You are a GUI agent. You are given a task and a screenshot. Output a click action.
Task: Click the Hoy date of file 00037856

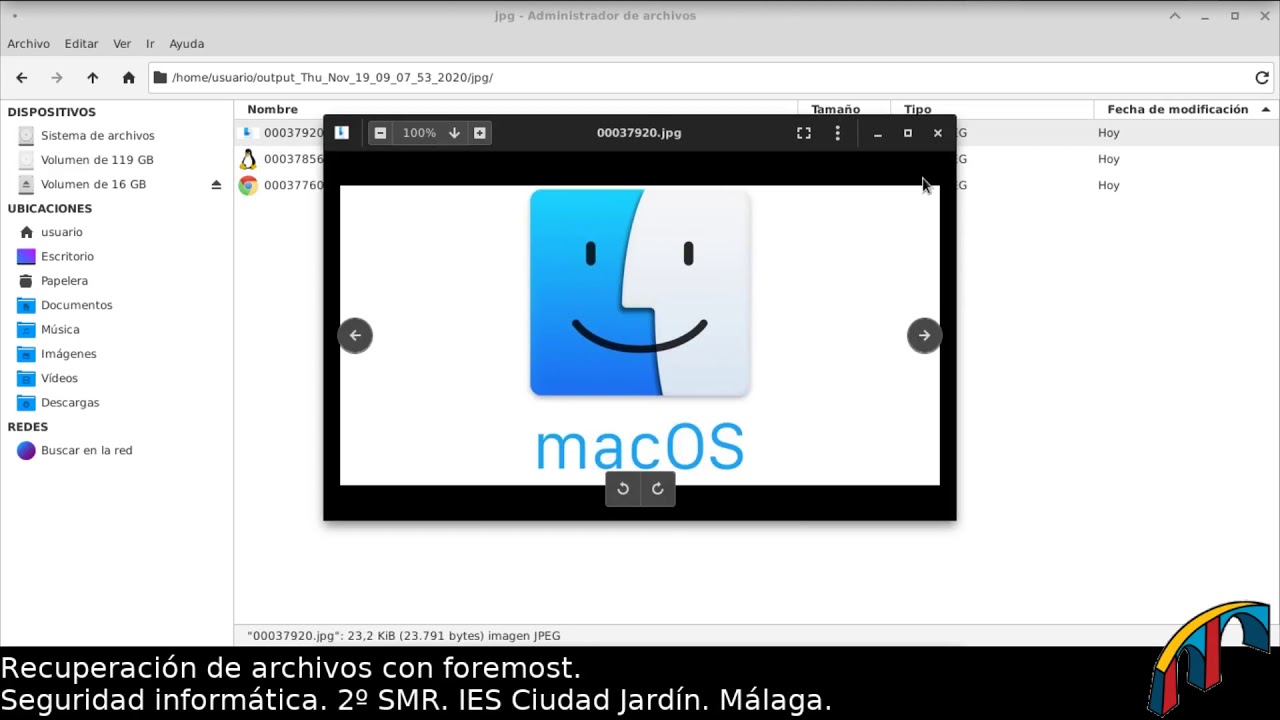coord(1108,159)
